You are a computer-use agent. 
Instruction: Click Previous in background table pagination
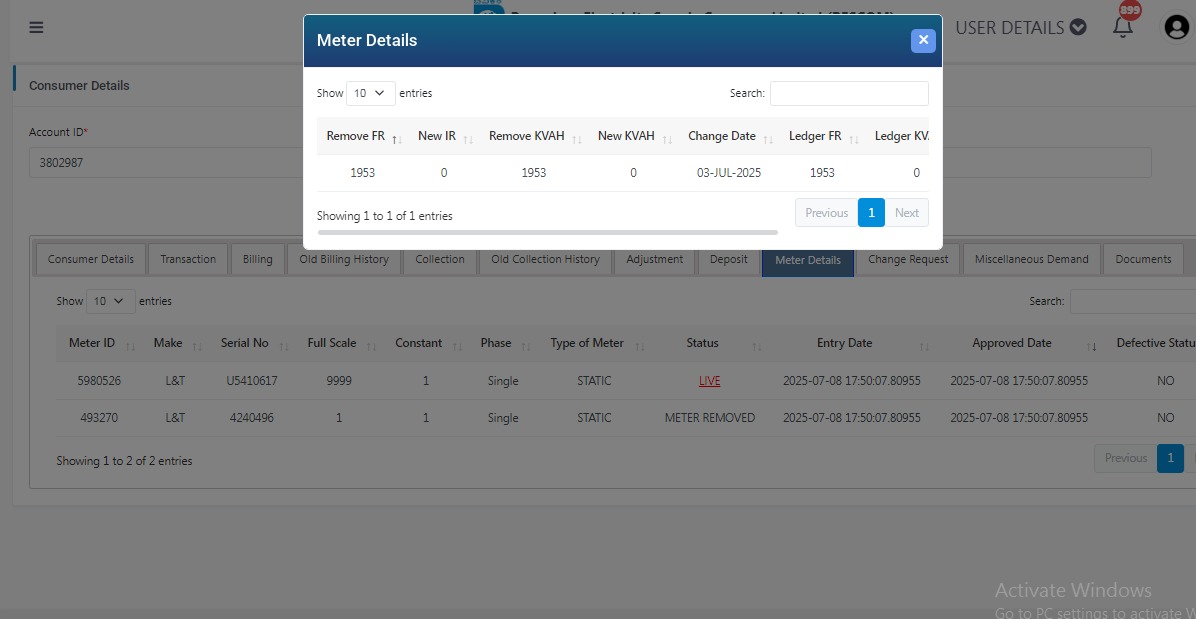(x=1126, y=458)
